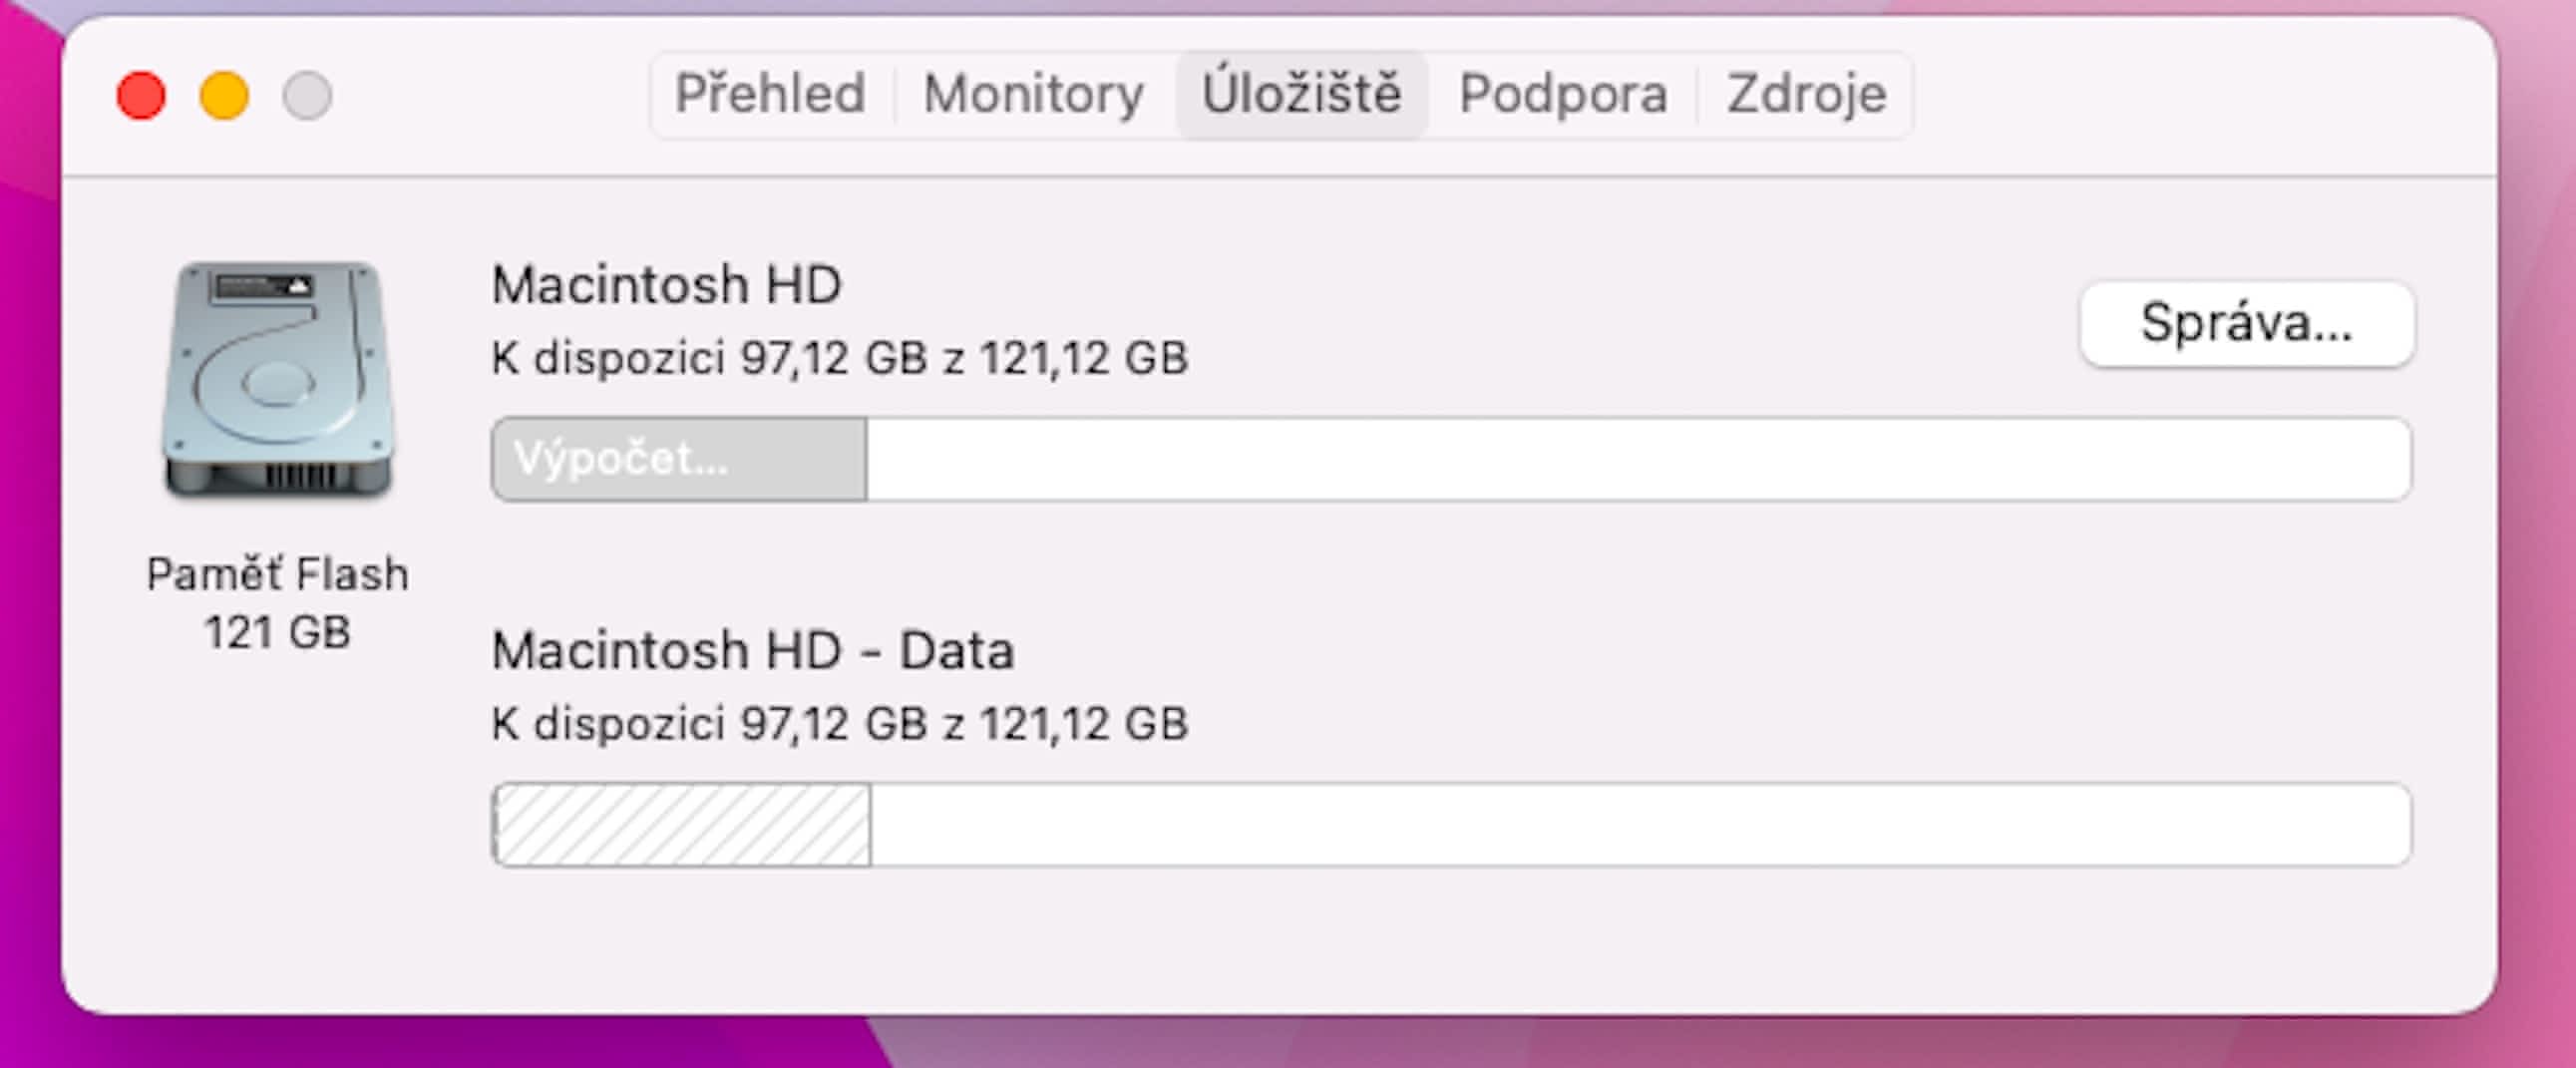Viewport: 2576px width, 1068px height.
Task: Click the Macintosh HD - Data volume title
Action: click(753, 651)
